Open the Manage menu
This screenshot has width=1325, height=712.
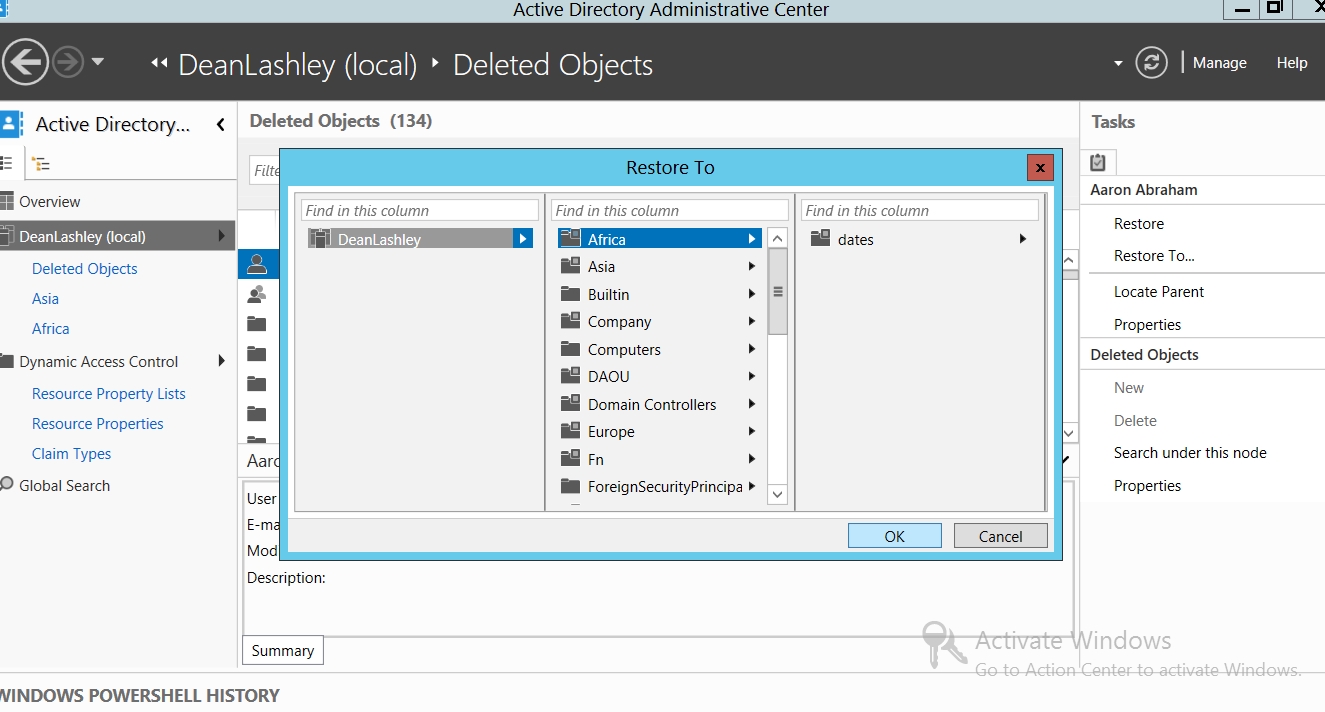pyautogui.click(x=1219, y=63)
